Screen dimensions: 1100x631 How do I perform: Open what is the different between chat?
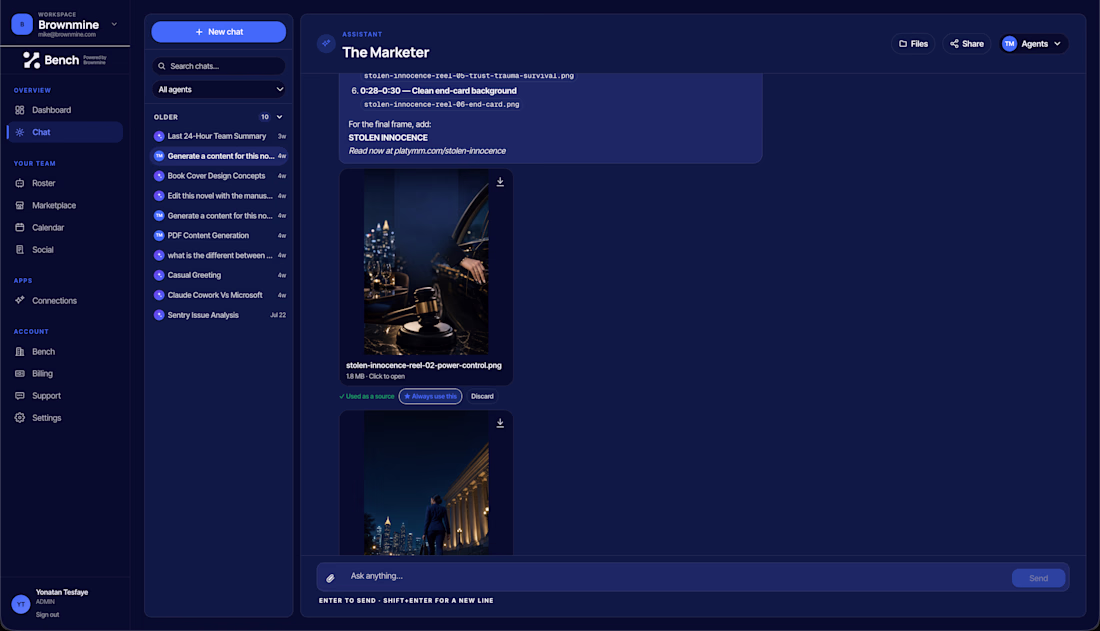219,255
